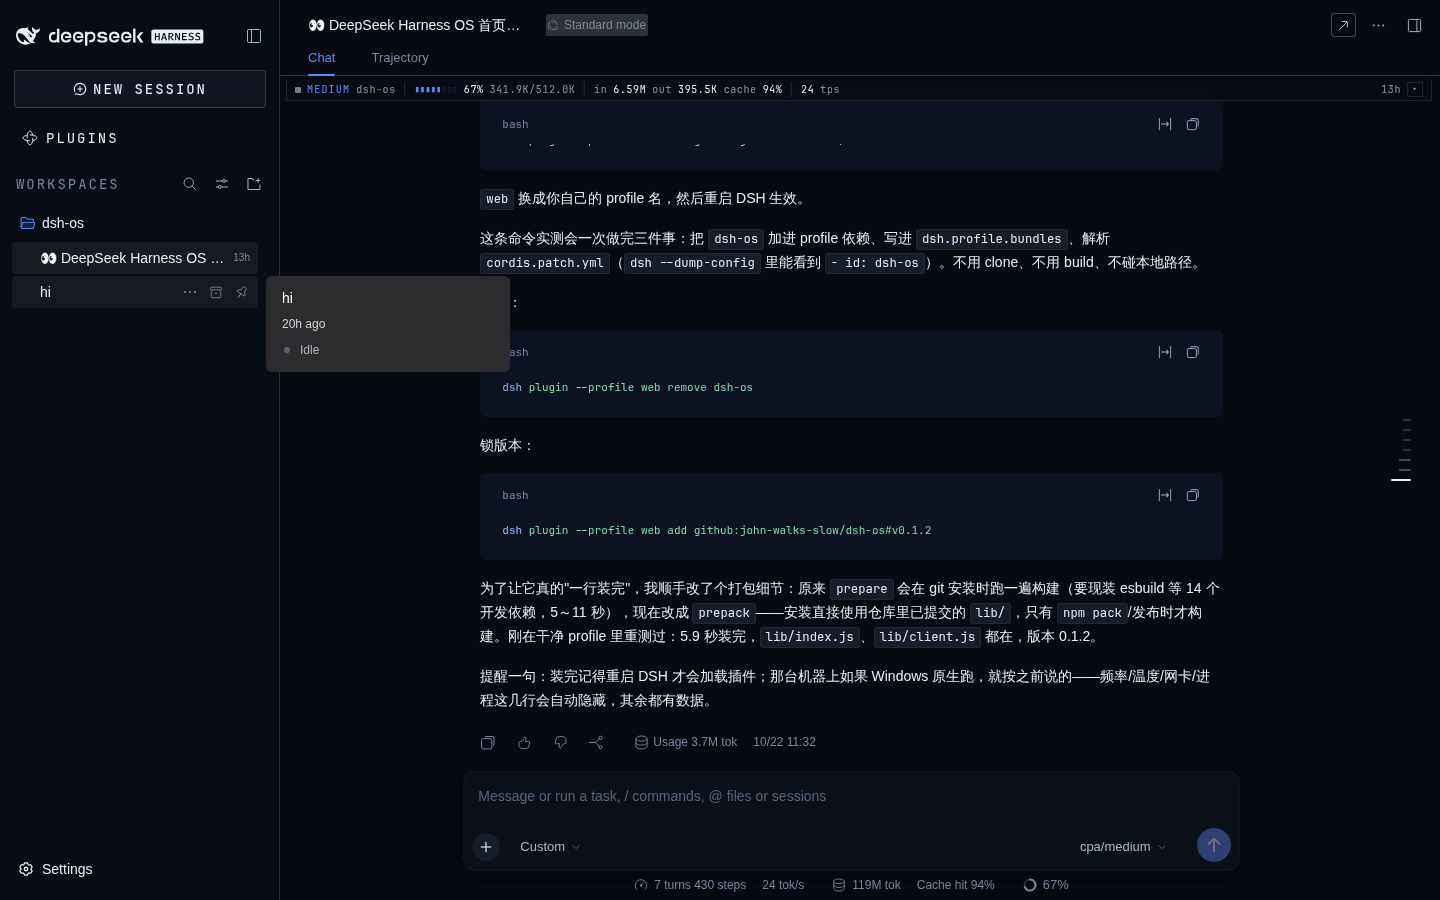Copy the v0.1.2 add command code block
The image size is (1440, 900).
coord(1193,495)
